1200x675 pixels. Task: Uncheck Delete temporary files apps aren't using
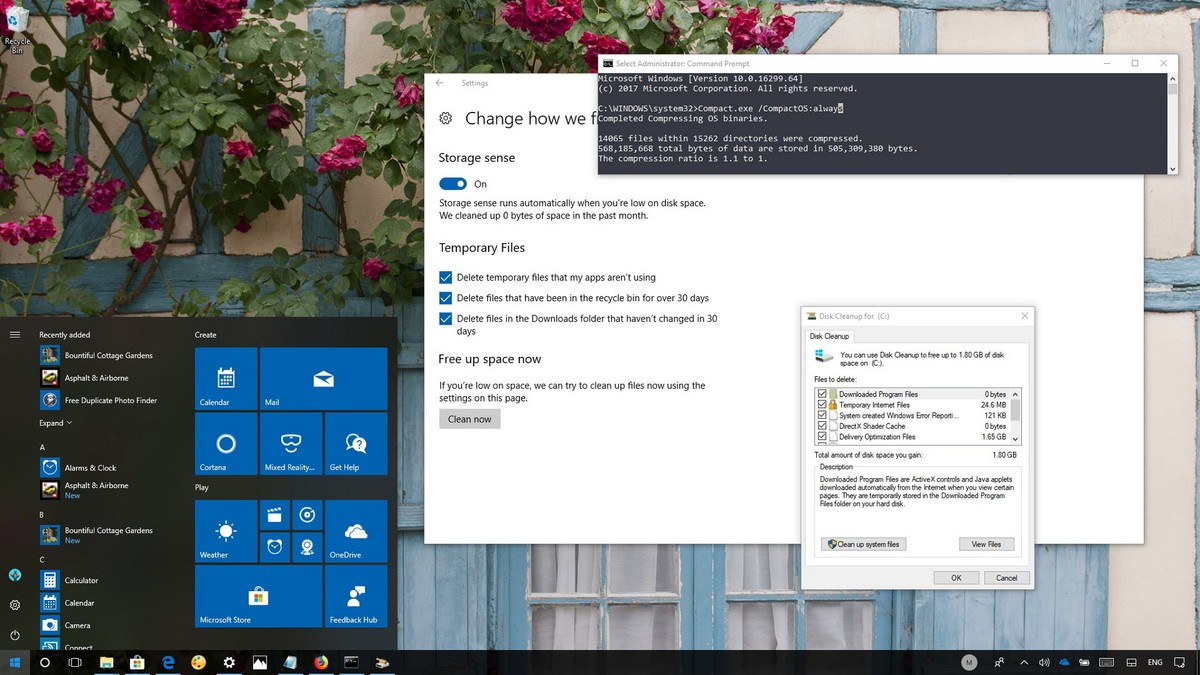tap(446, 277)
